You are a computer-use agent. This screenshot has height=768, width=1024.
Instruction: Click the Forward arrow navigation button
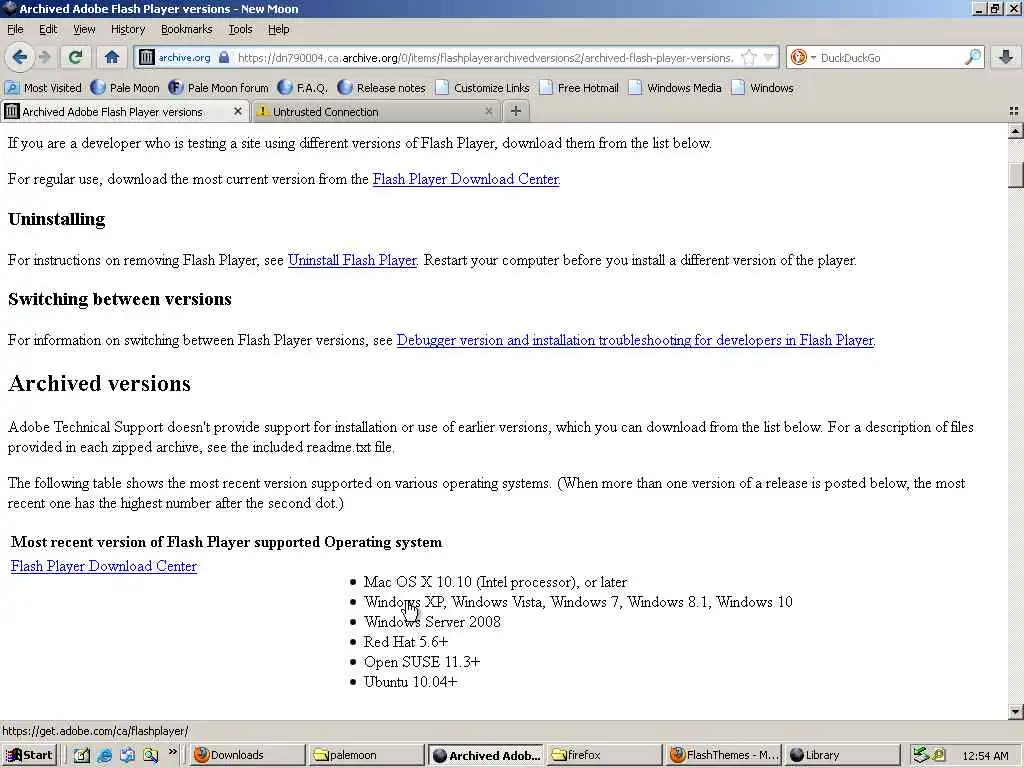click(x=44, y=57)
